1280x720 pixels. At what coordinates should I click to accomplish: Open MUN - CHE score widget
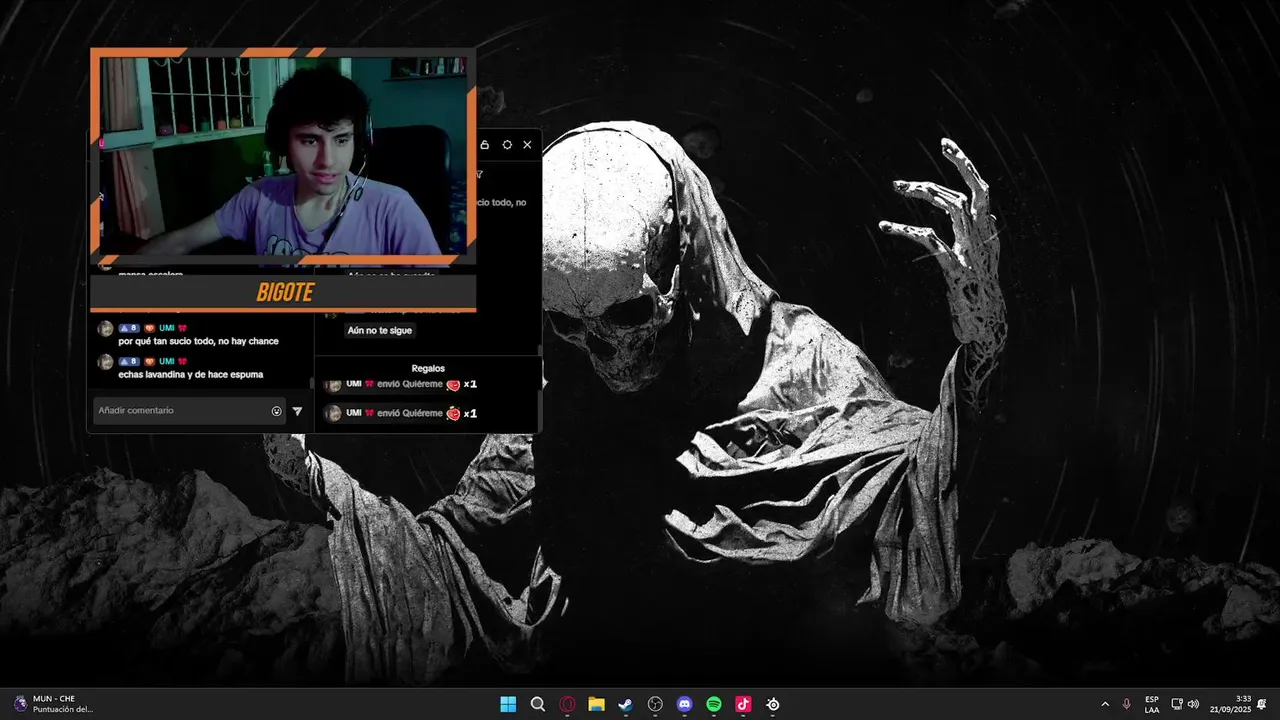53,704
